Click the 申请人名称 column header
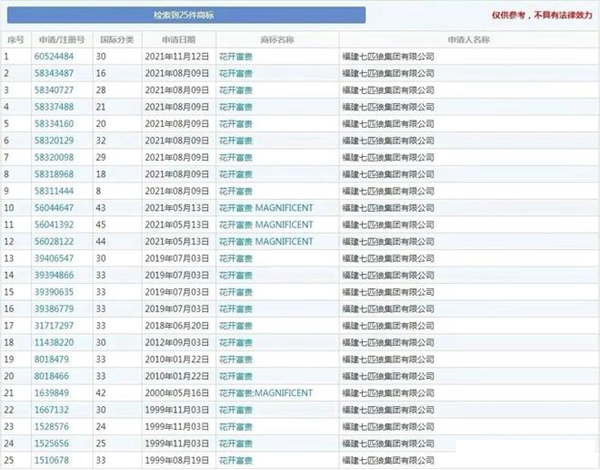Viewport: 600px width, 470px height. click(x=469, y=40)
